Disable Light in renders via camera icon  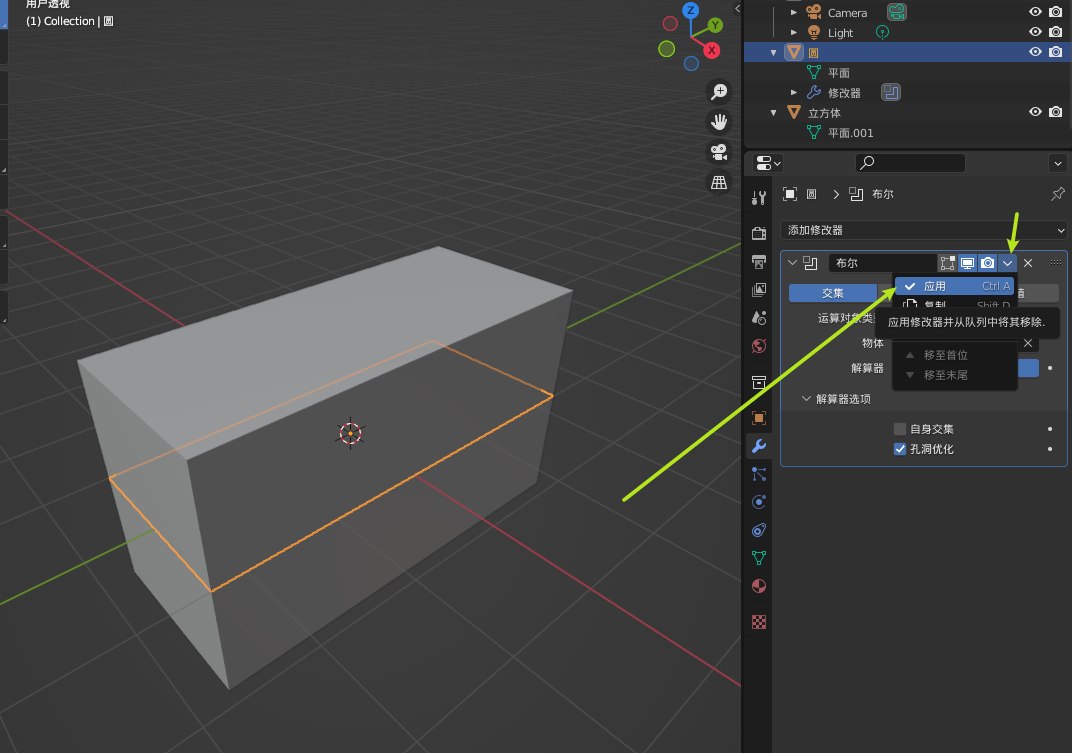point(1056,31)
